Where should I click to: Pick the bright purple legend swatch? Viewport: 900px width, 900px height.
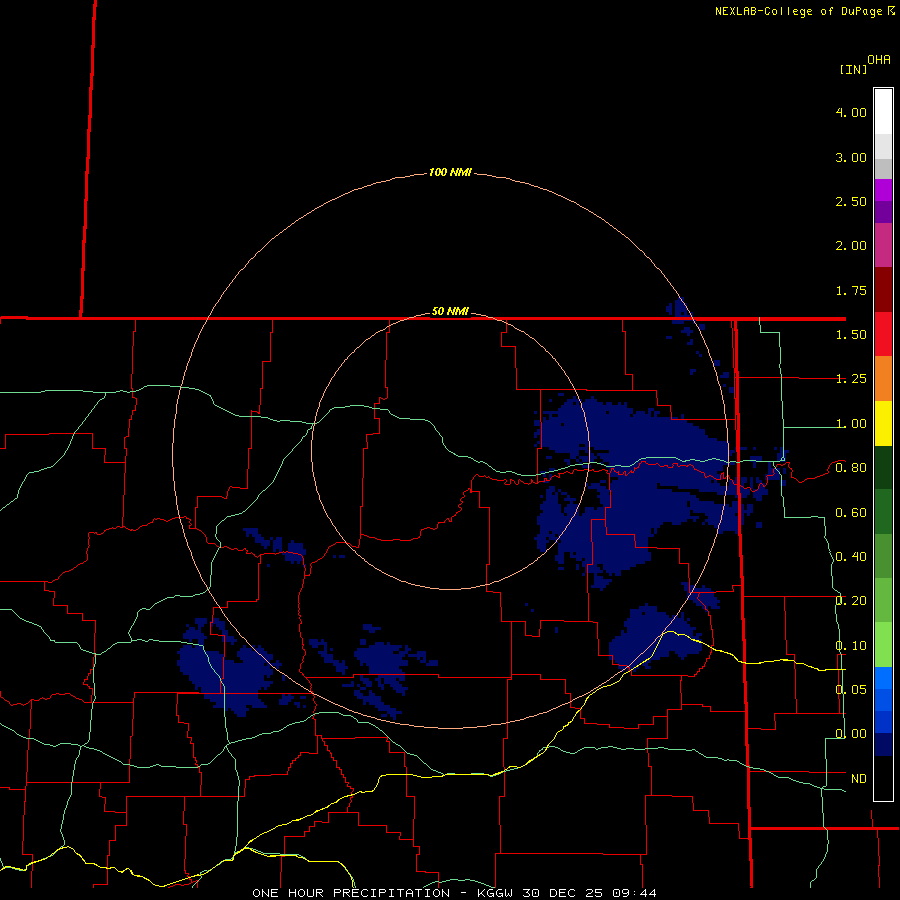(883, 190)
